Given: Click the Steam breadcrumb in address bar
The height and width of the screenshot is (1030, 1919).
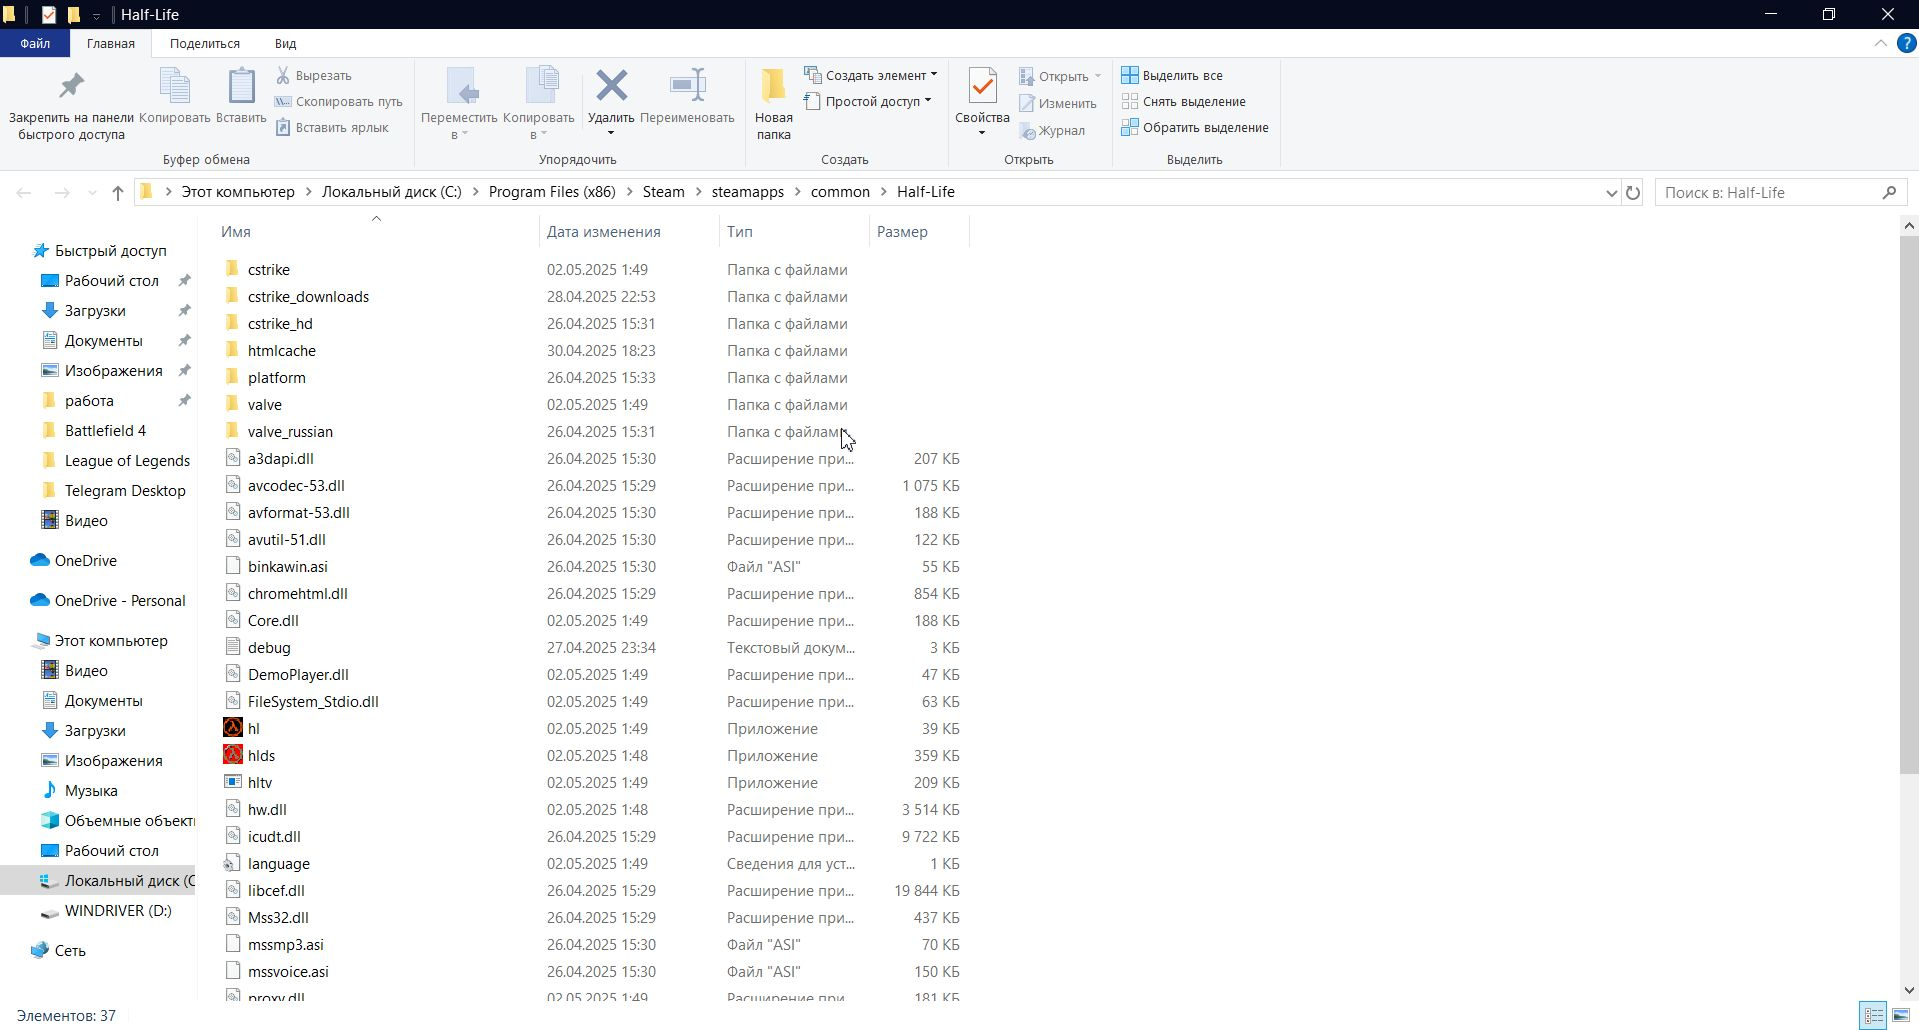Looking at the screenshot, I should (x=663, y=192).
